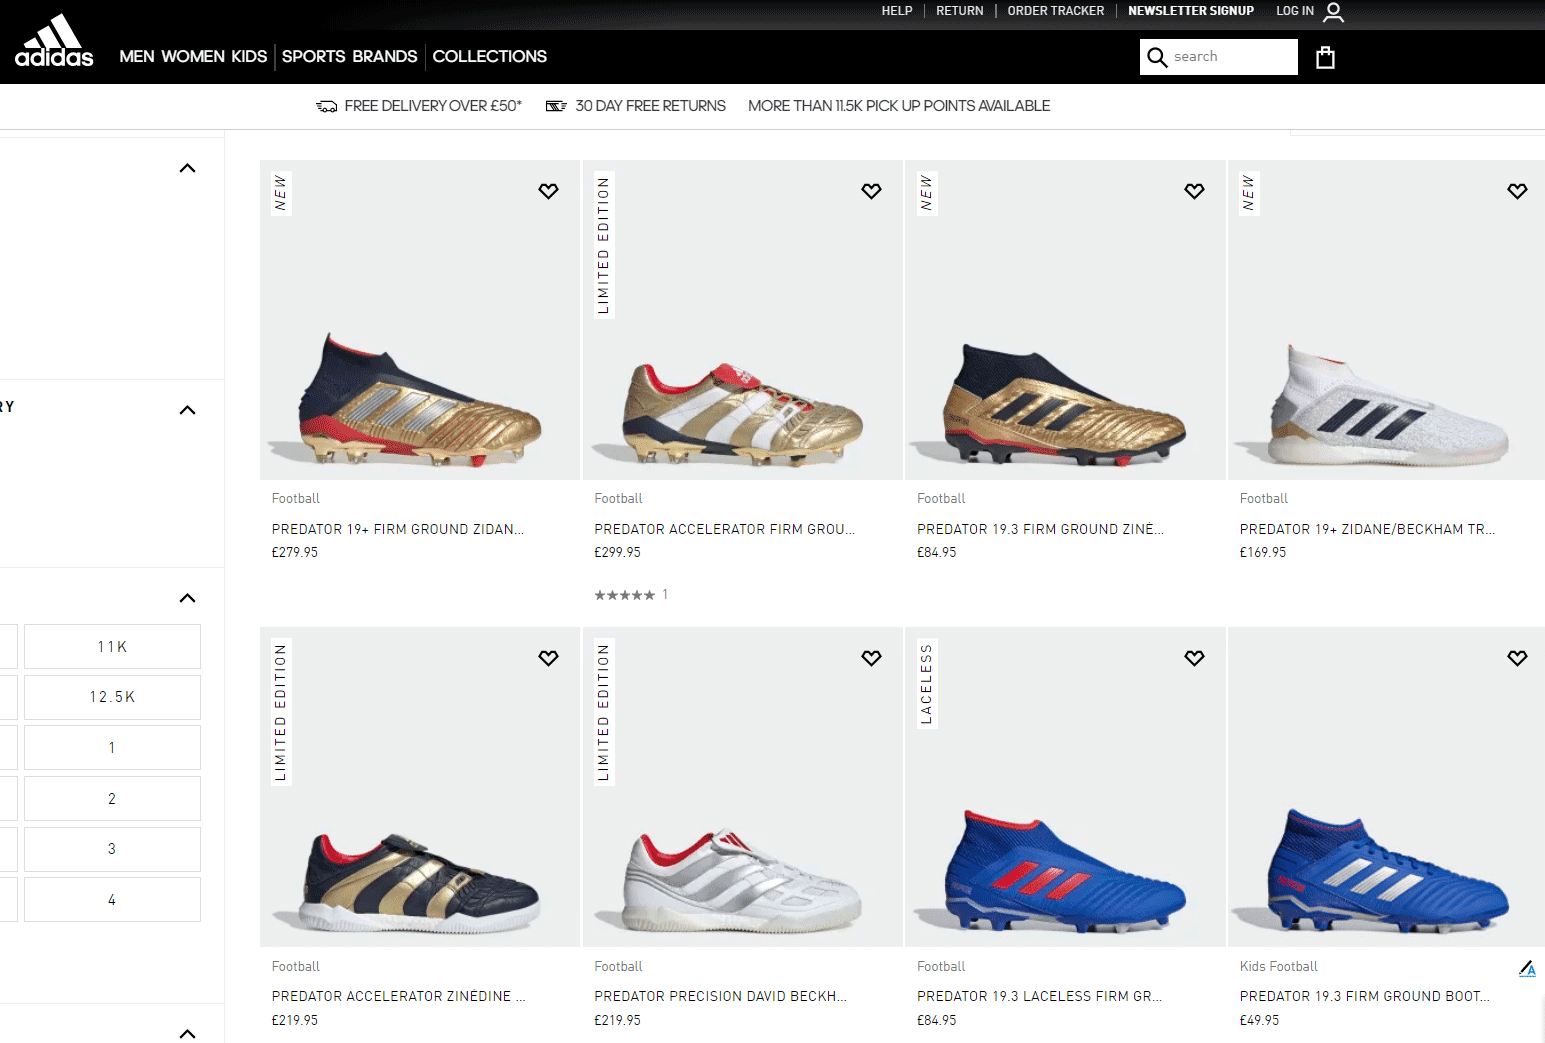This screenshot has width=1545, height=1043.
Task: Click the £49.95 price
Action: tap(1260, 1020)
